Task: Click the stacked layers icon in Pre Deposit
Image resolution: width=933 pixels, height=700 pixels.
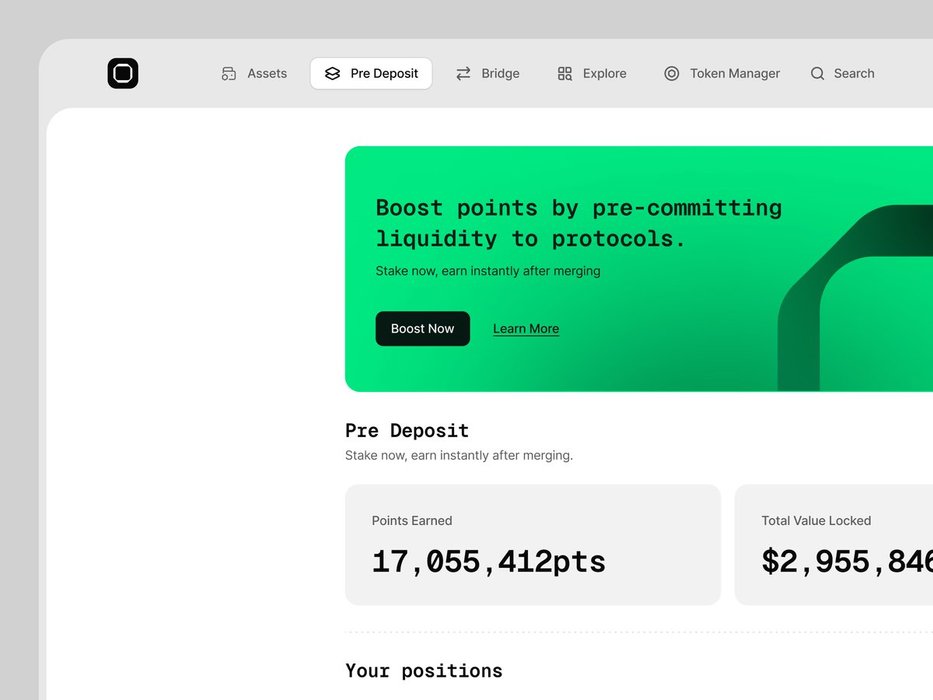Action: 332,73
